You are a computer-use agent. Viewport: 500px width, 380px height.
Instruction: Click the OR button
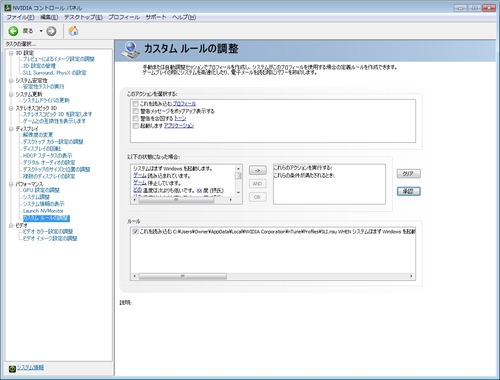click(257, 197)
